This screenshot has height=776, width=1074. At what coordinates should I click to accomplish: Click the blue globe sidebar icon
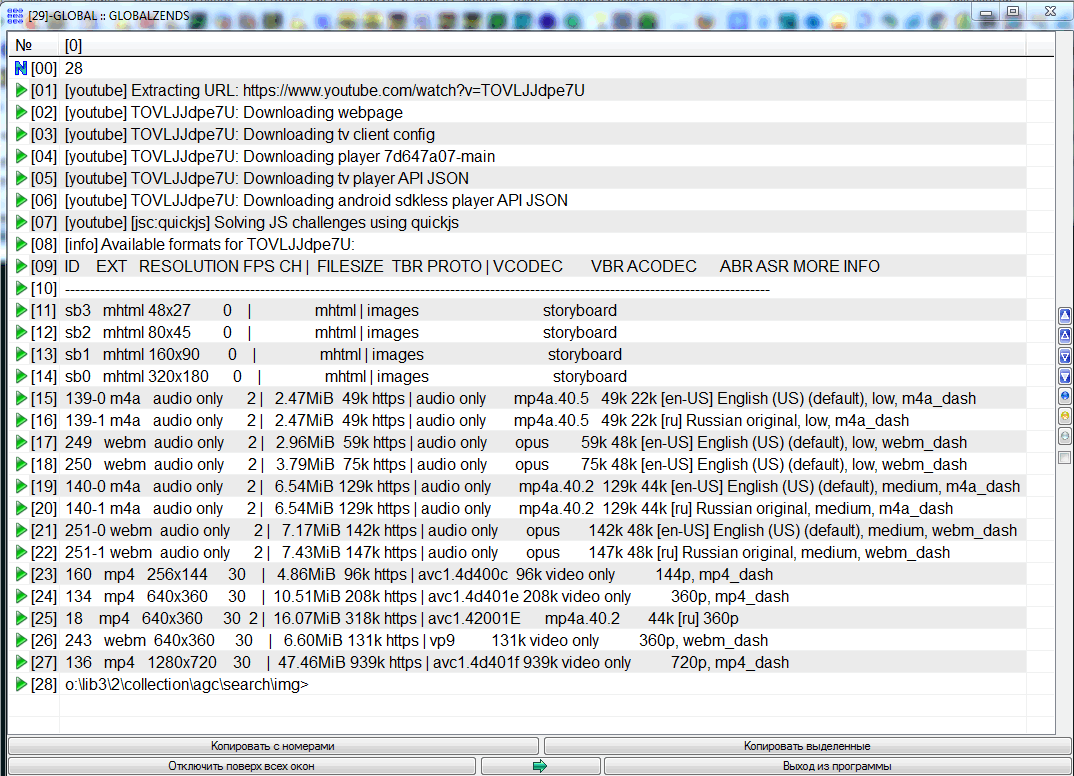[1065, 396]
